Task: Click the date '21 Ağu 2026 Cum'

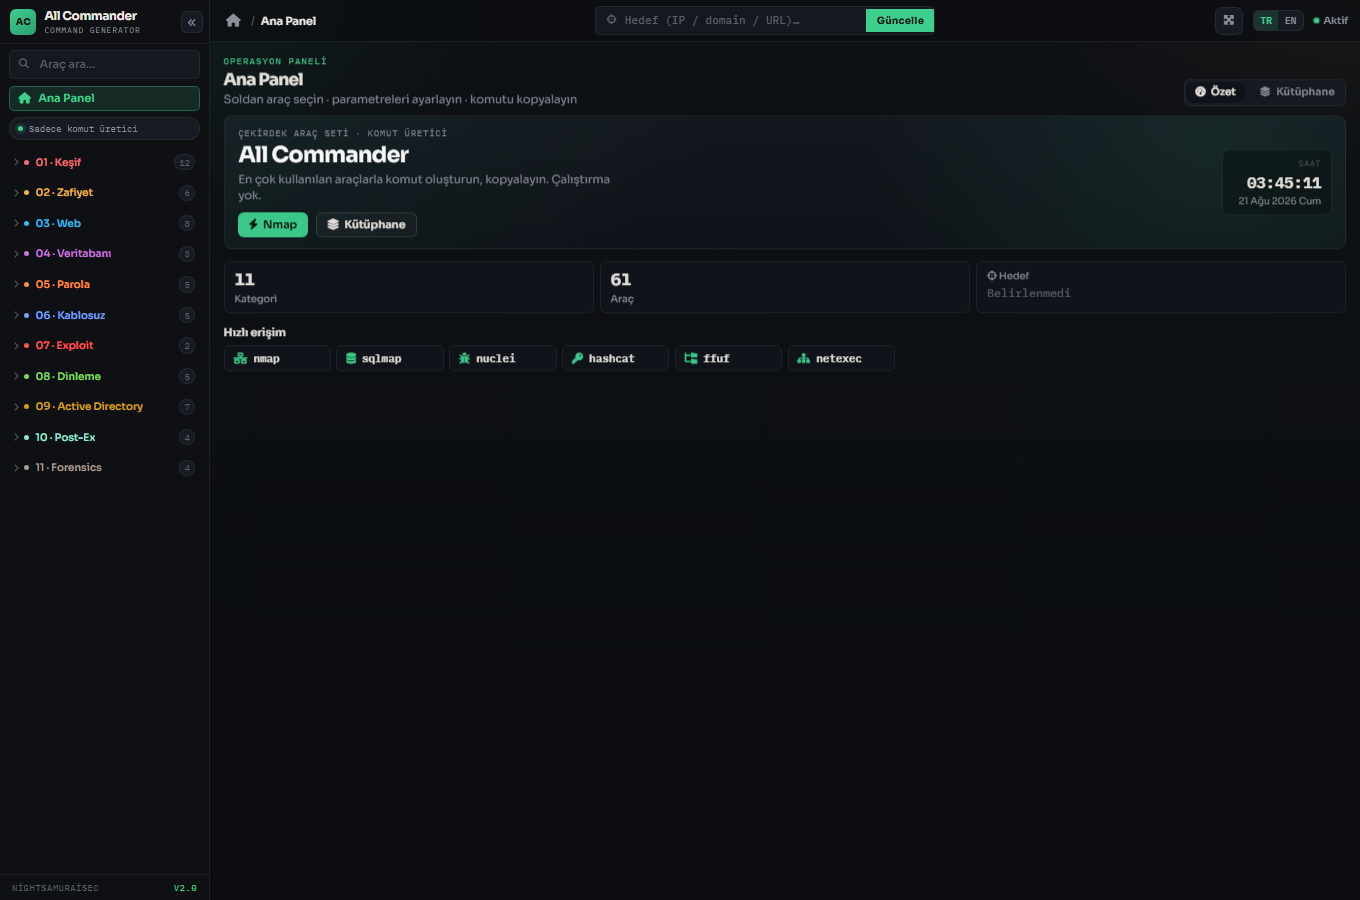Action: [1279, 201]
